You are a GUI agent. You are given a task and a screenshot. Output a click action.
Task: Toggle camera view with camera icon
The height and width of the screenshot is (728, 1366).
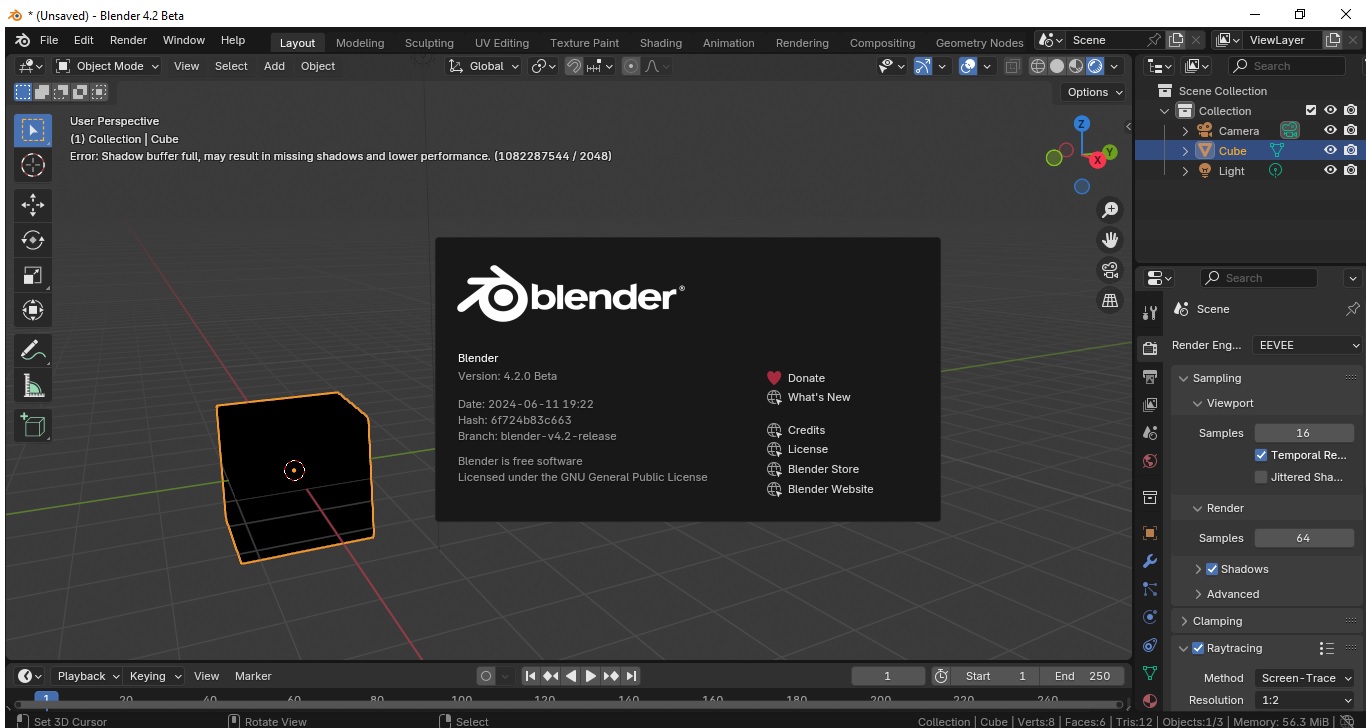1110,270
